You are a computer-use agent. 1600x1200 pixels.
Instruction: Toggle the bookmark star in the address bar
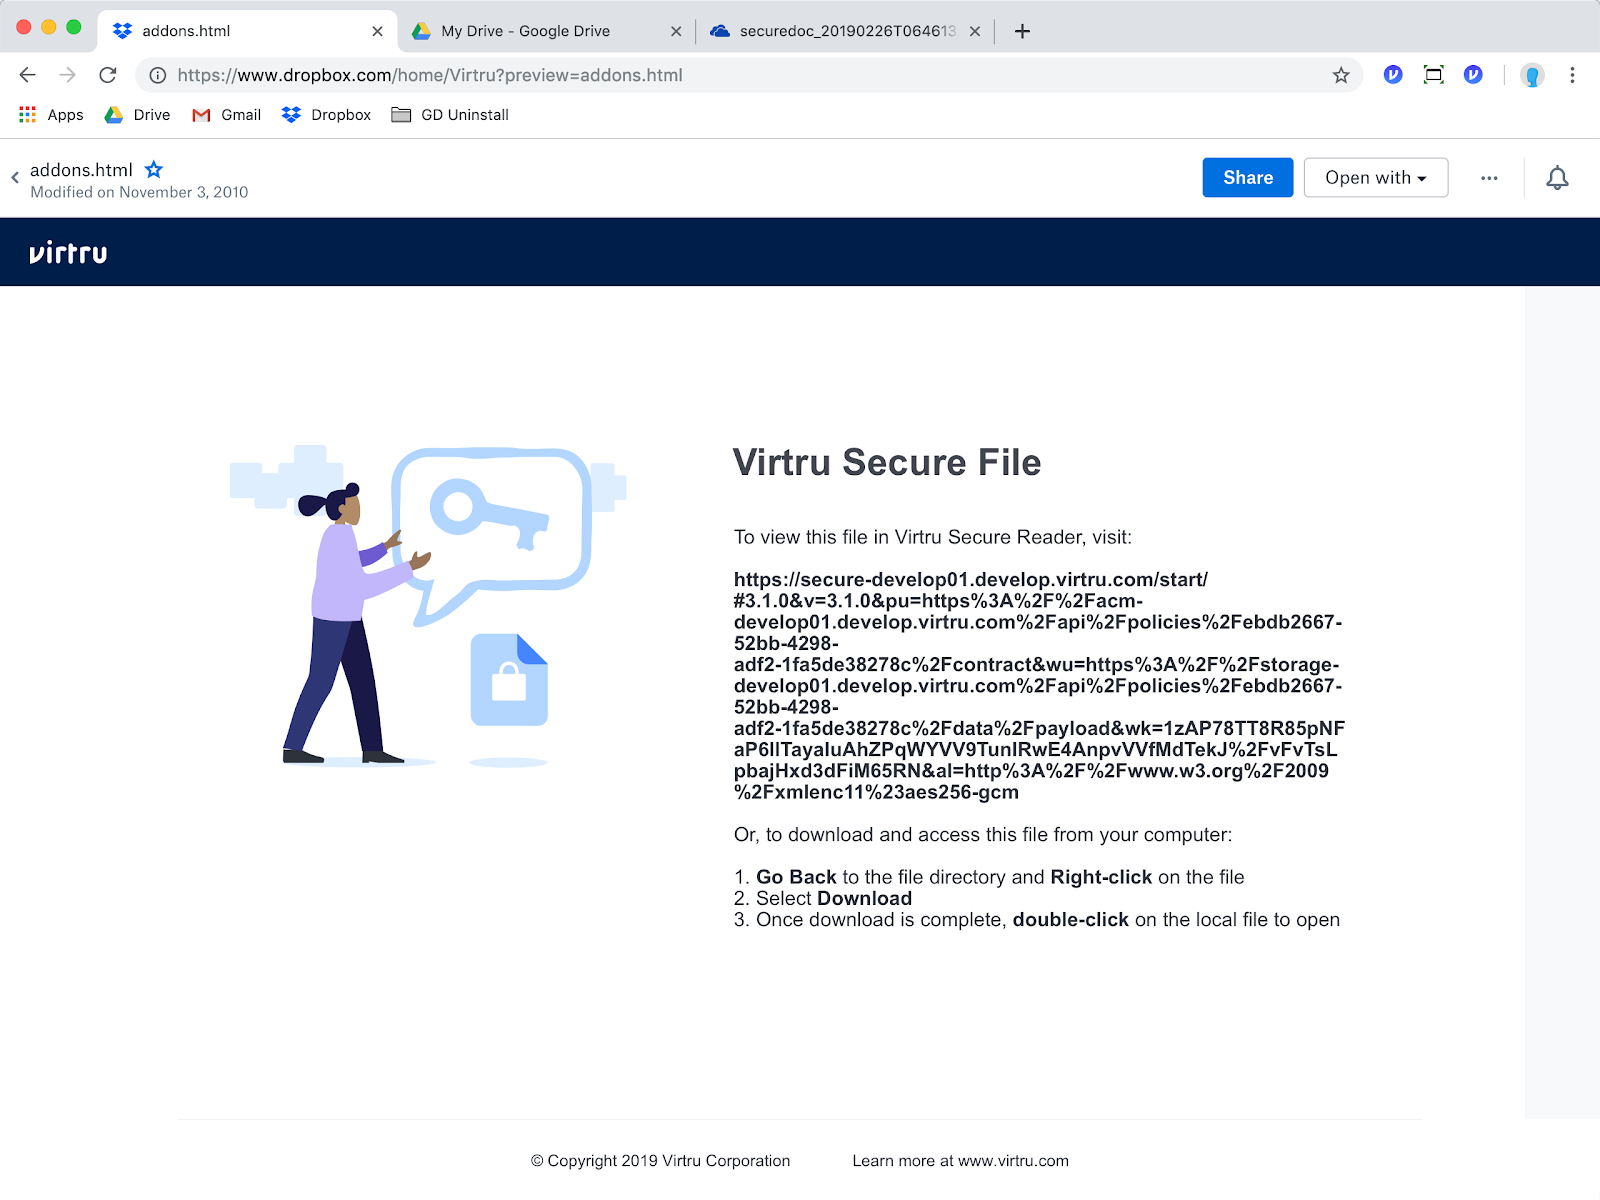click(1340, 74)
